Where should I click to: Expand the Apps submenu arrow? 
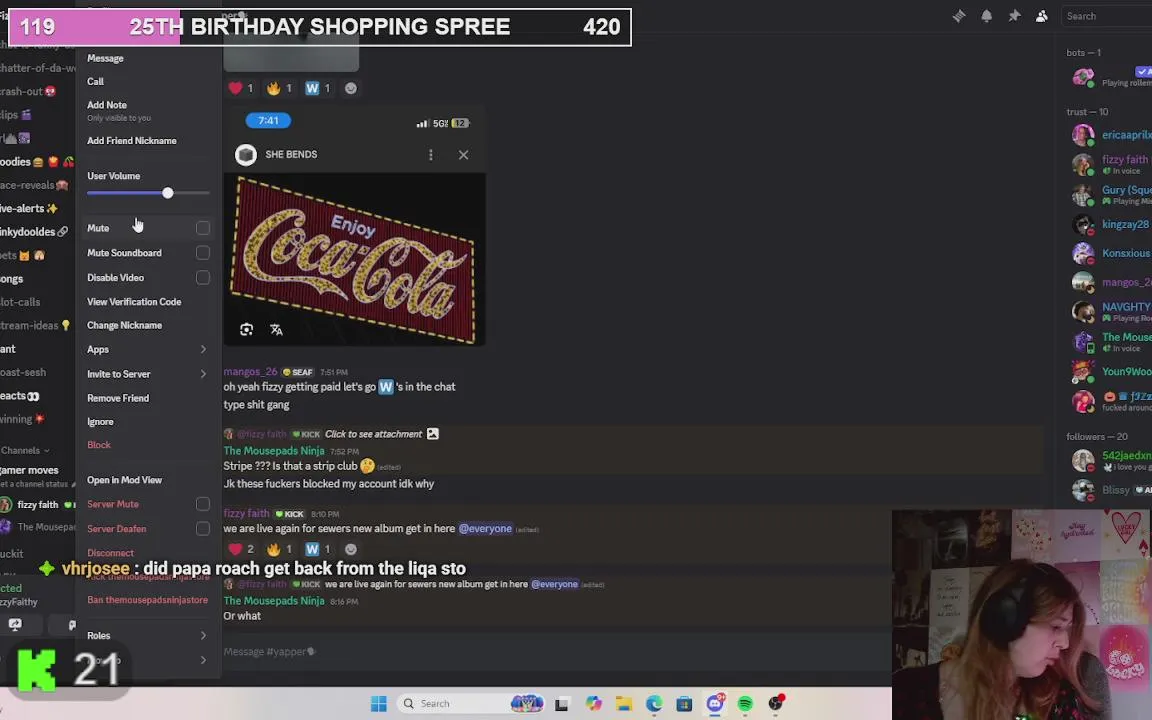click(x=204, y=350)
